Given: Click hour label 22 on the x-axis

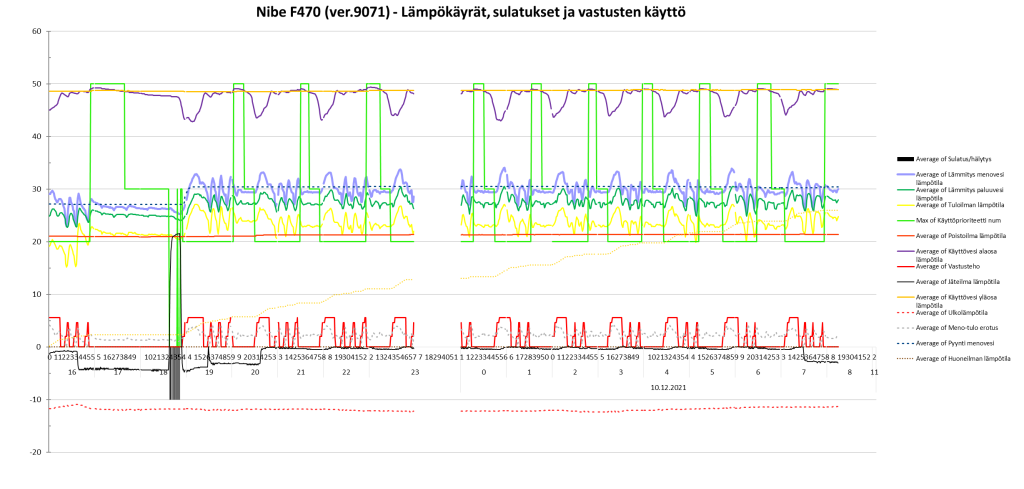Looking at the screenshot, I should click(346, 371).
